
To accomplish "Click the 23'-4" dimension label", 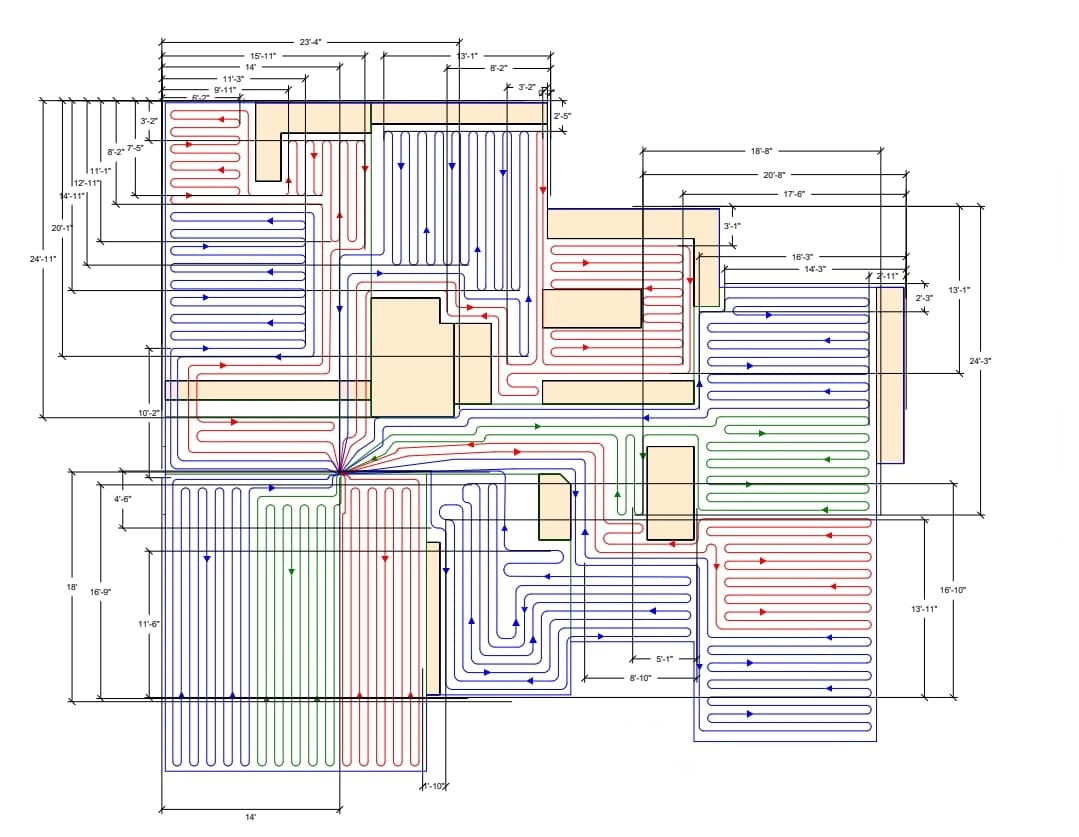I will click(310, 42).
